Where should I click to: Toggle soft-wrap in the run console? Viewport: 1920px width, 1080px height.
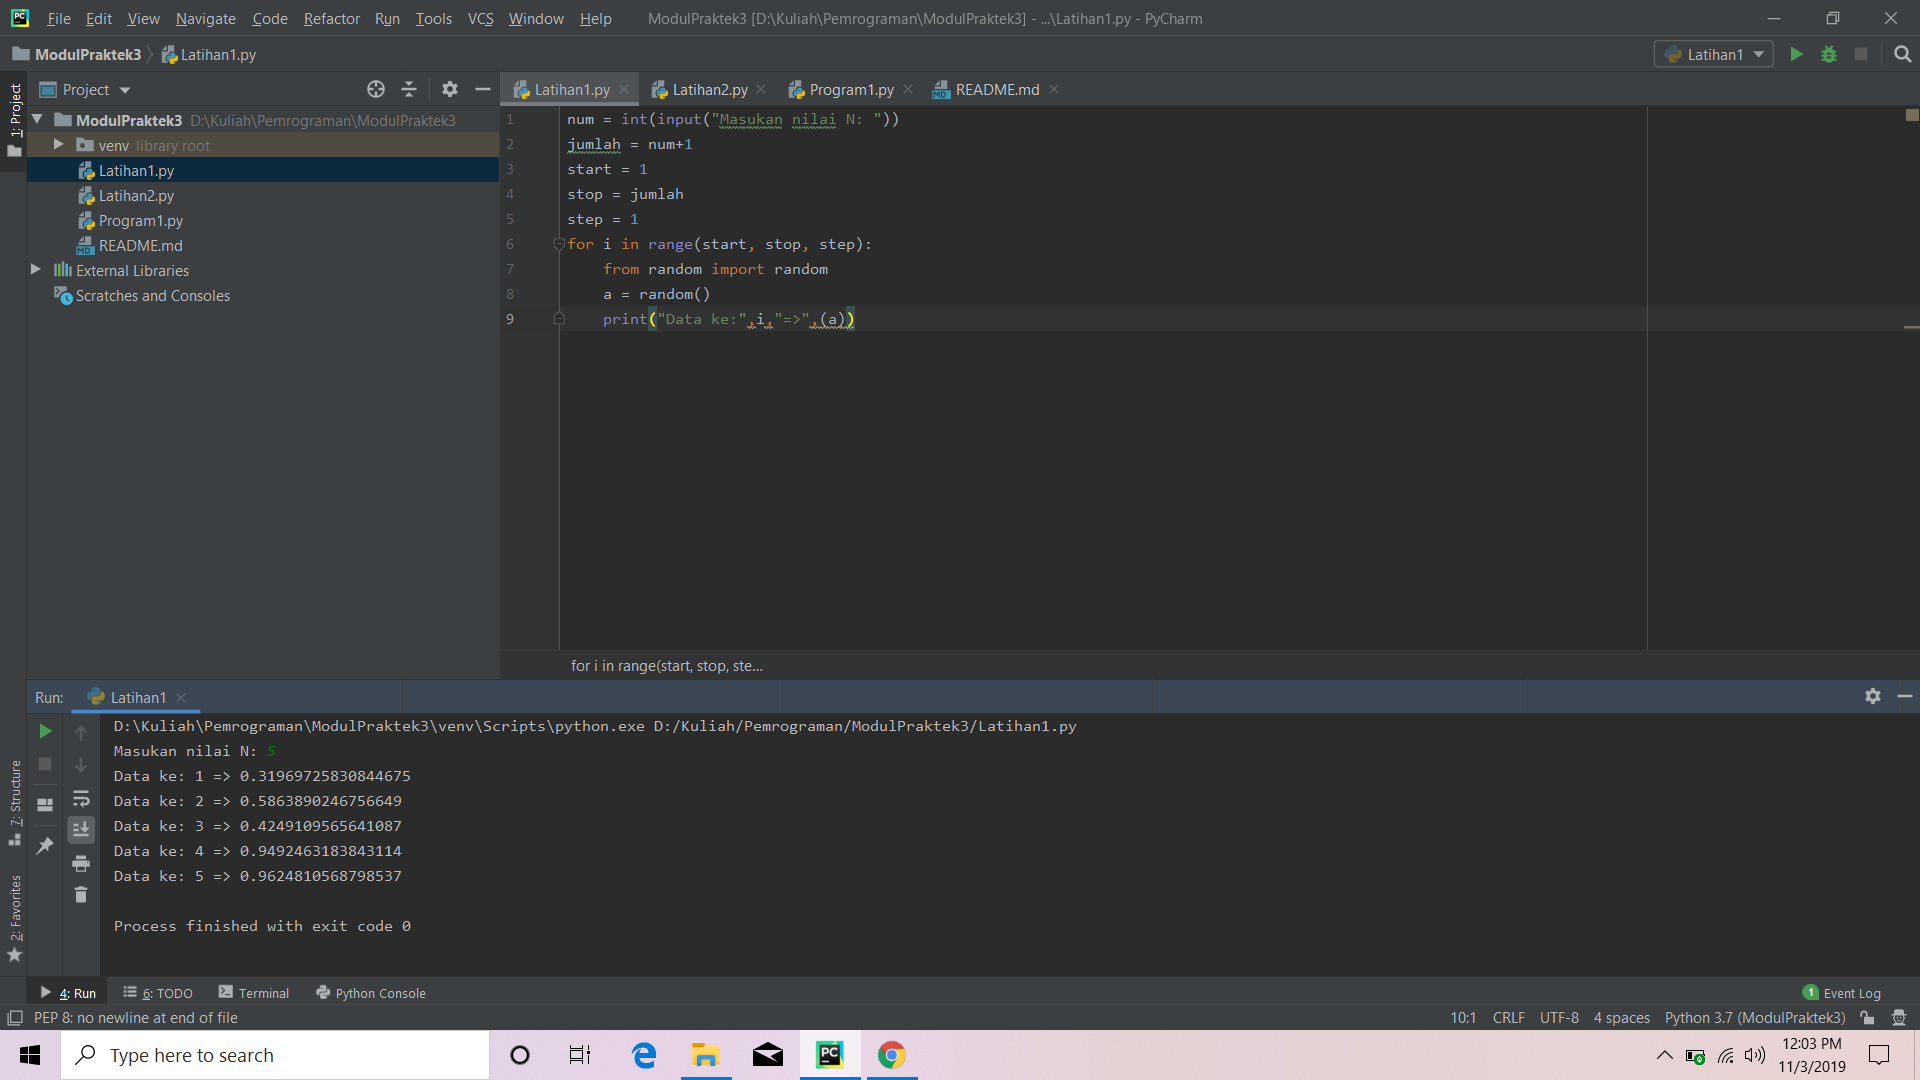(x=82, y=799)
